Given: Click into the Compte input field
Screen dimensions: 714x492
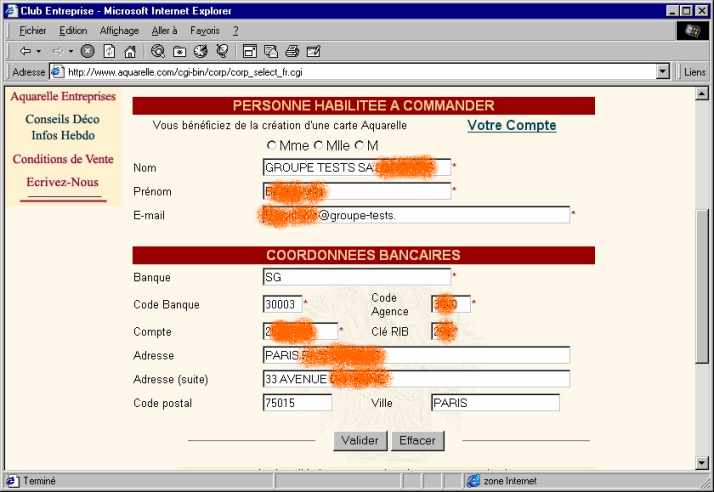Looking at the screenshot, I should [301, 331].
